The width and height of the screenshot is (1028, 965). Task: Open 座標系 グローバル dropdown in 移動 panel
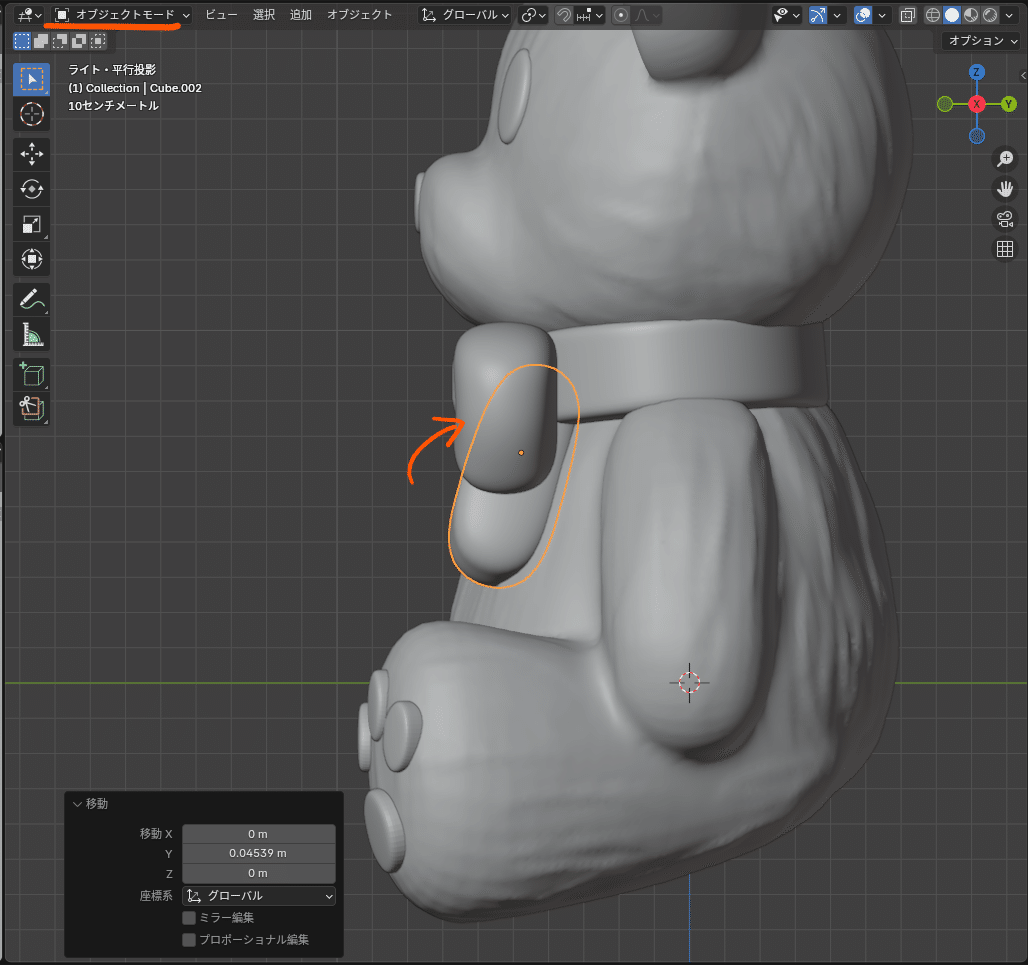[x=259, y=896]
